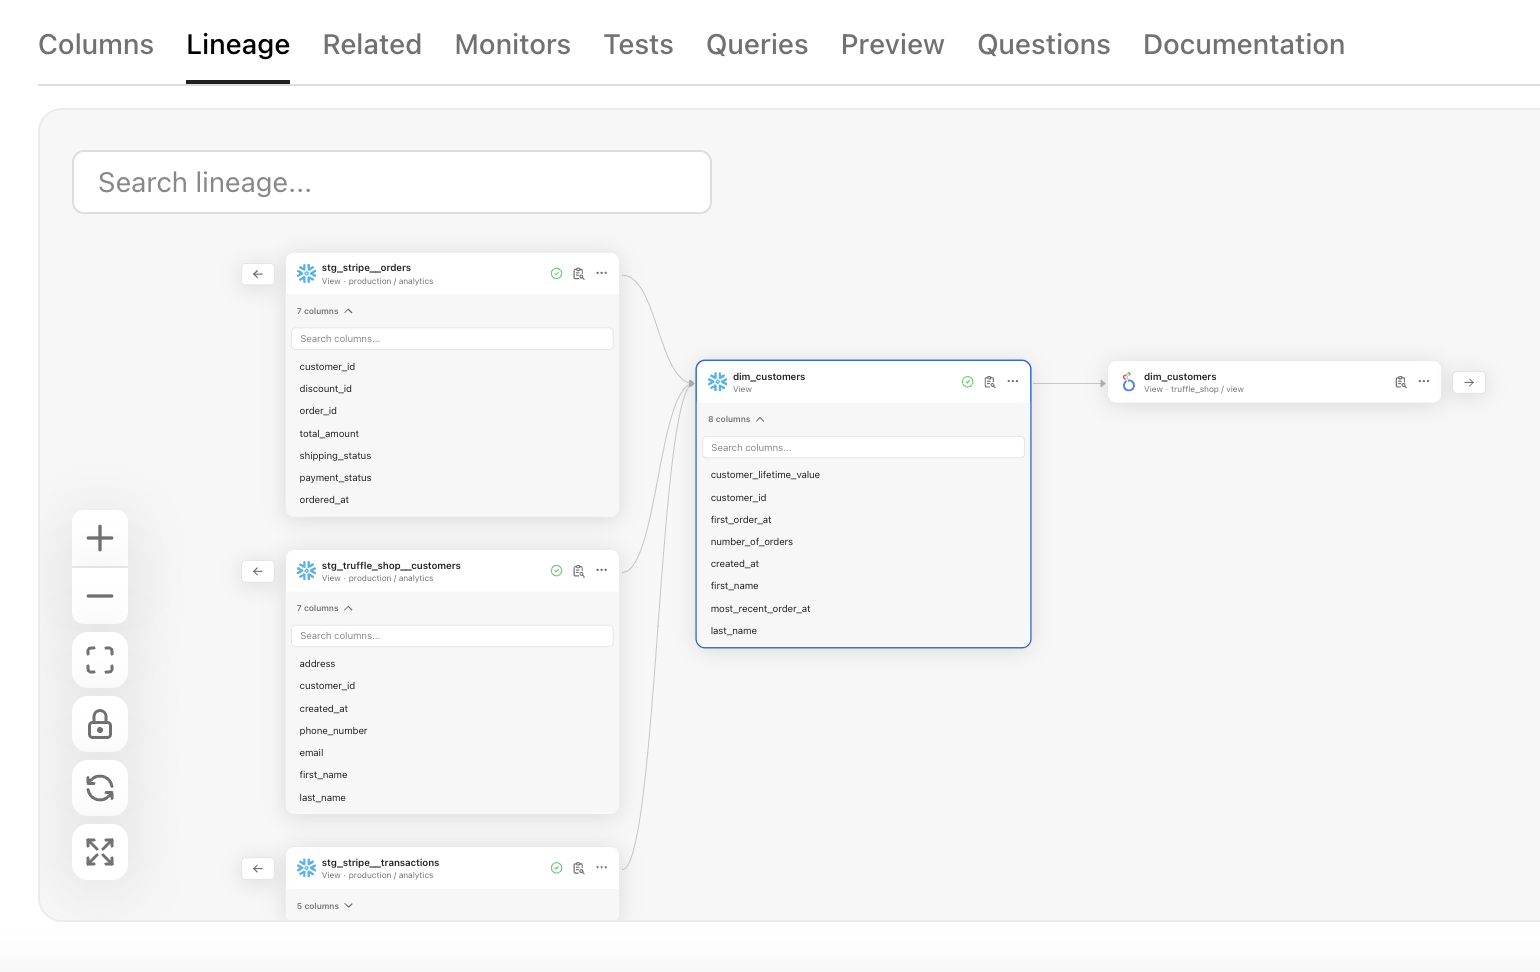The image size is (1540, 972).
Task: Expand lineage to fullscreen
Action: (100, 852)
